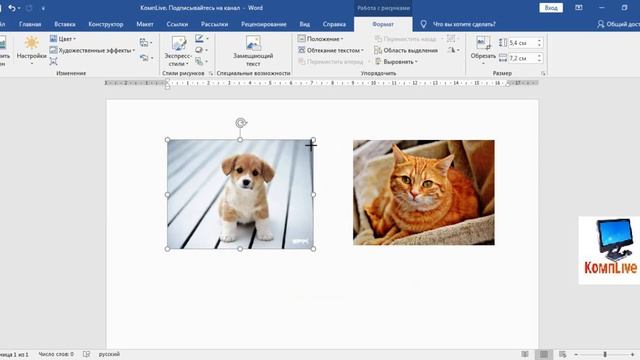Open the Справка tab
640x360 pixels.
pos(334,24)
